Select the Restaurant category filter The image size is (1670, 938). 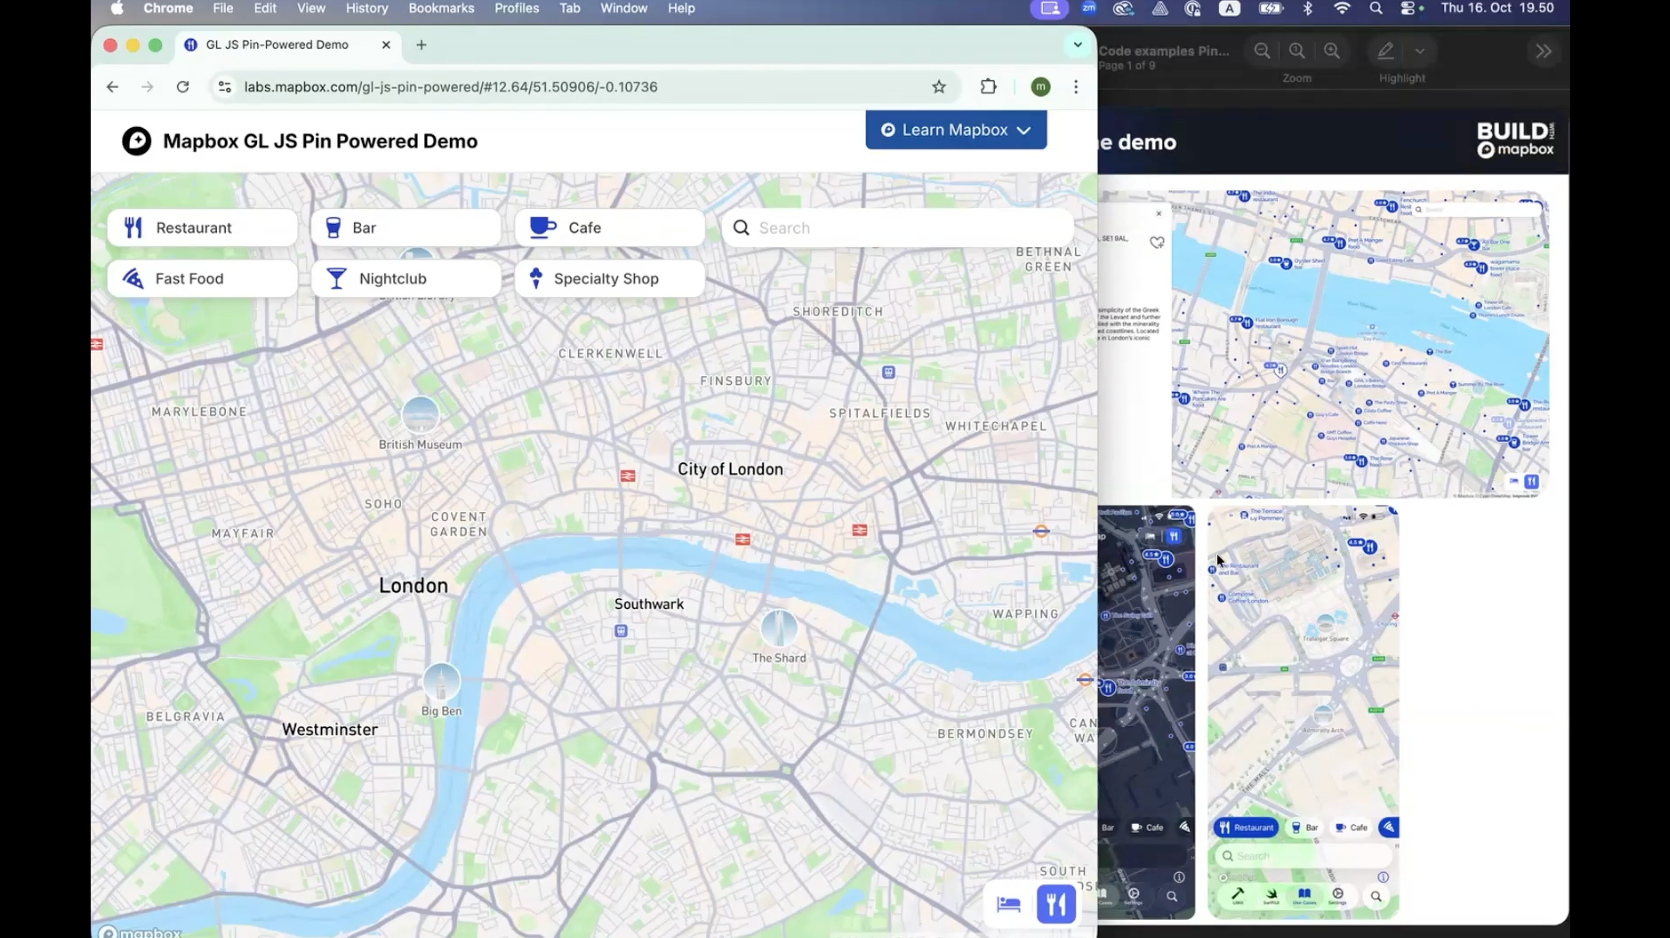pyautogui.click(x=202, y=228)
